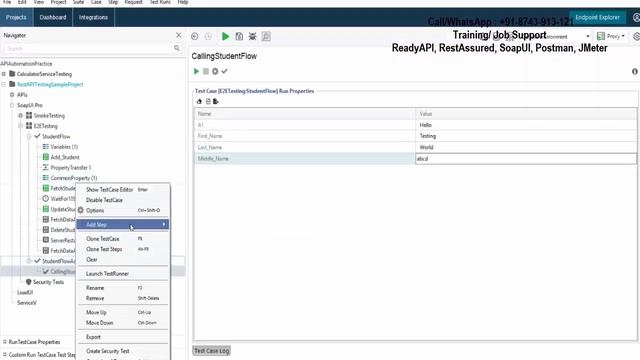
Task: Expand the SmokeTesting suite node
Action: [x=20, y=116]
